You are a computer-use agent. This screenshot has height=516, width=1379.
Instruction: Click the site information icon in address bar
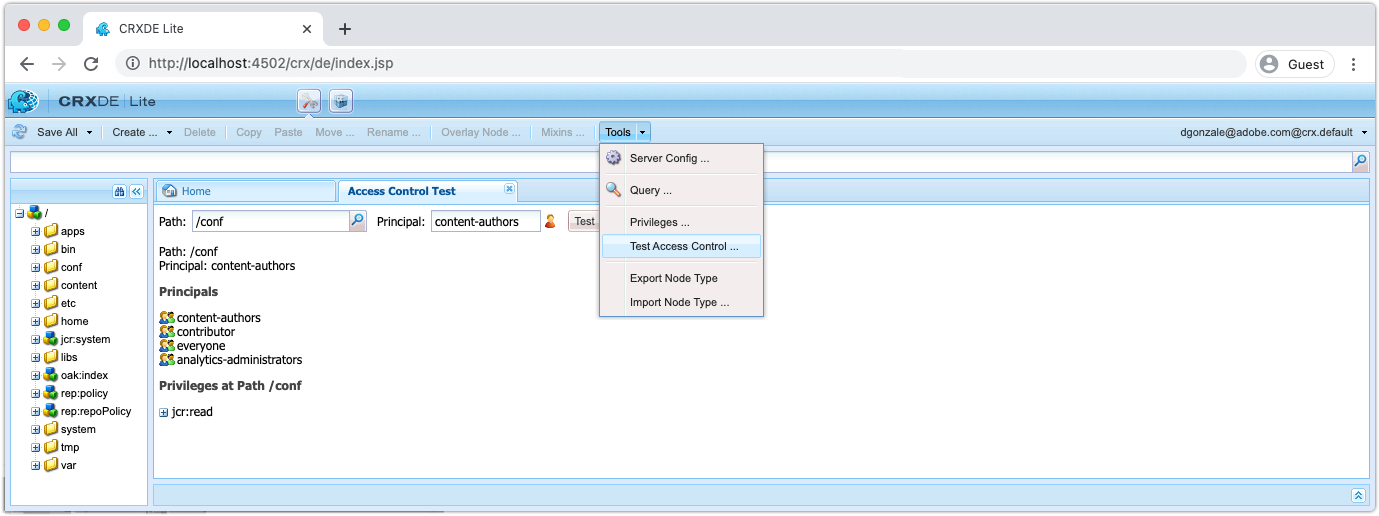[132, 64]
